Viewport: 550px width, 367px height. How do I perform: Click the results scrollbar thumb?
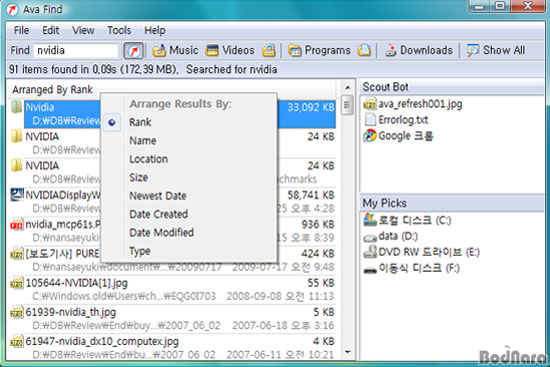pyautogui.click(x=347, y=105)
